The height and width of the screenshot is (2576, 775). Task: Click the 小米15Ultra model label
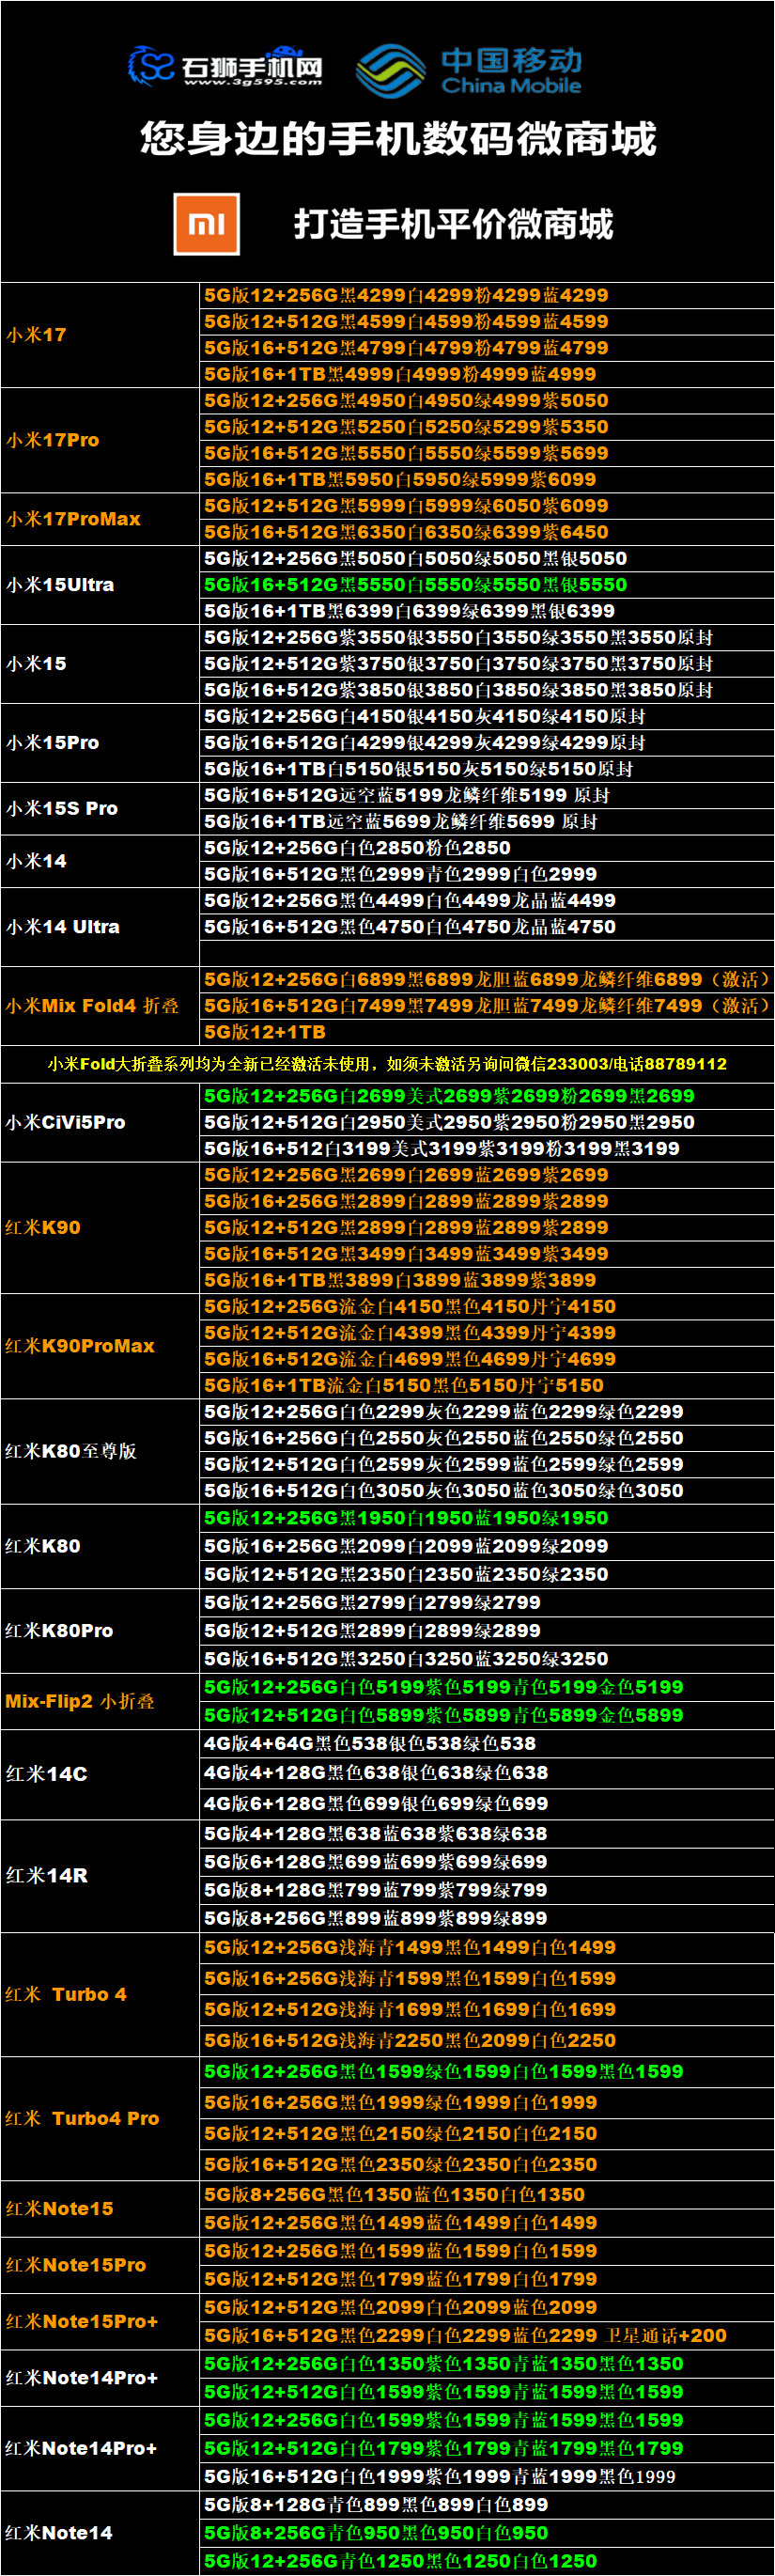(x=60, y=585)
